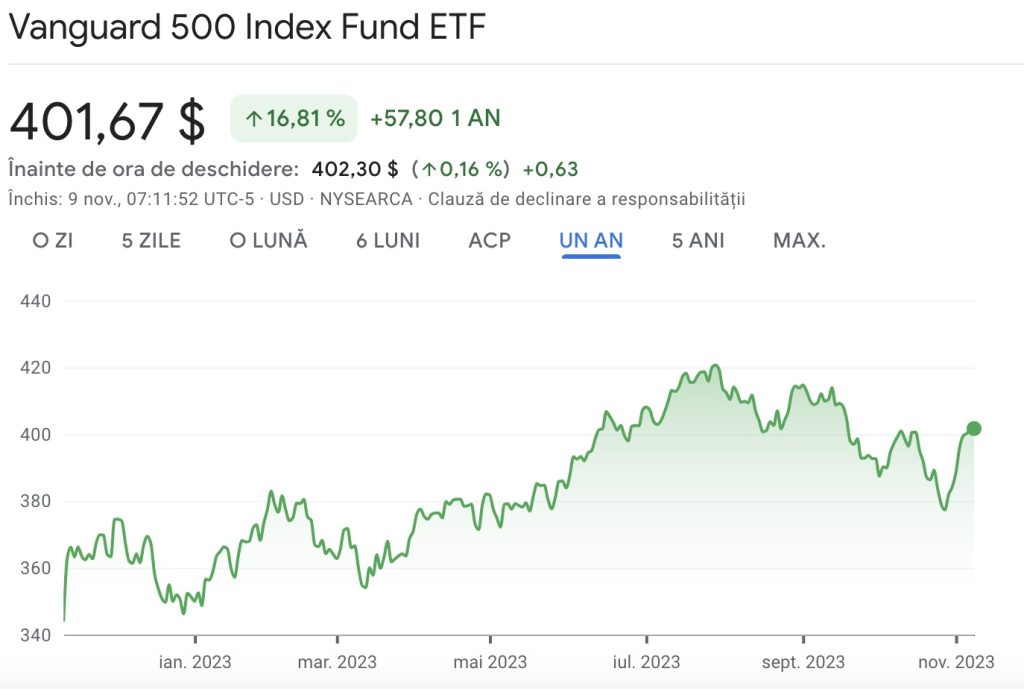Select the O ZI time range tab
This screenshot has height=689, width=1024.
53,241
